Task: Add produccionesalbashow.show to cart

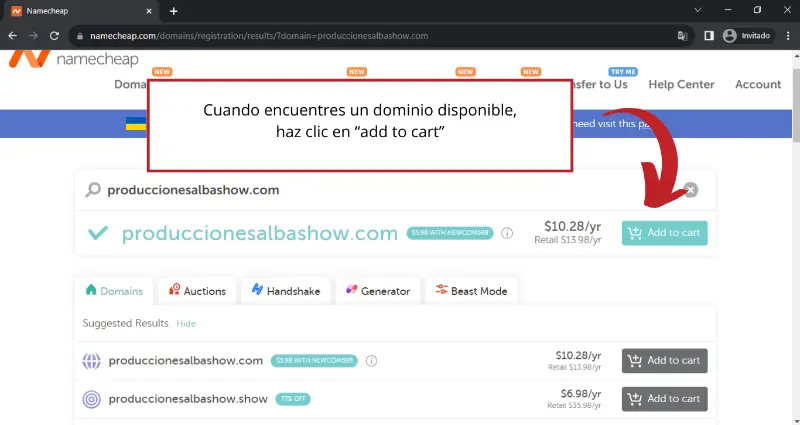Action: pos(664,398)
